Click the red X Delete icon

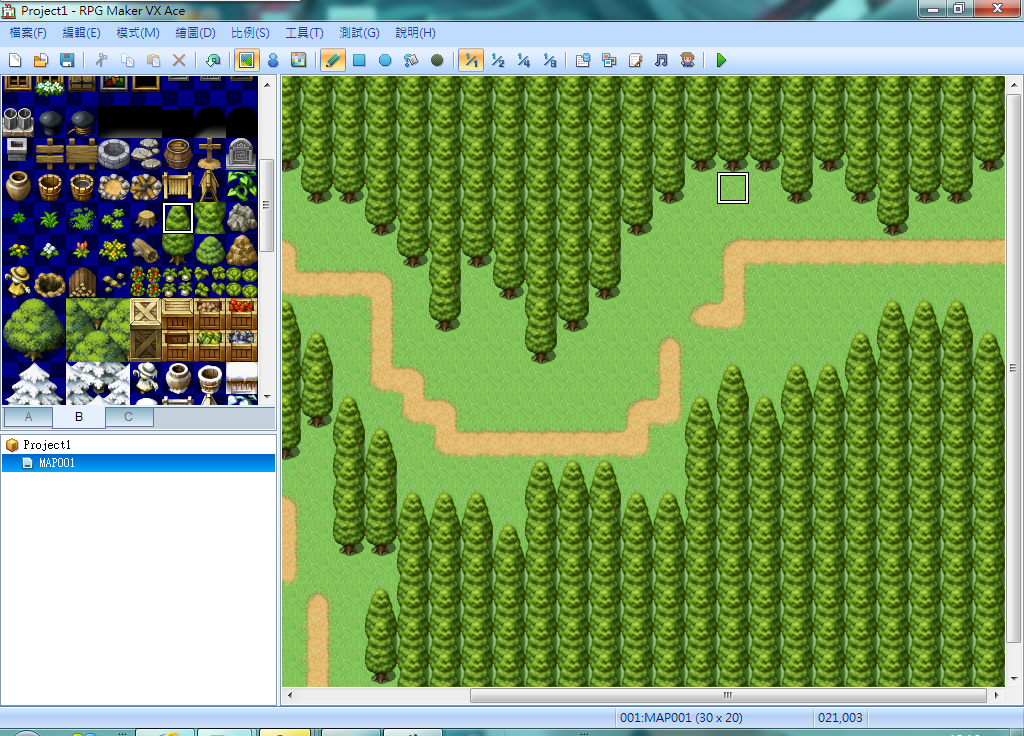click(x=179, y=61)
